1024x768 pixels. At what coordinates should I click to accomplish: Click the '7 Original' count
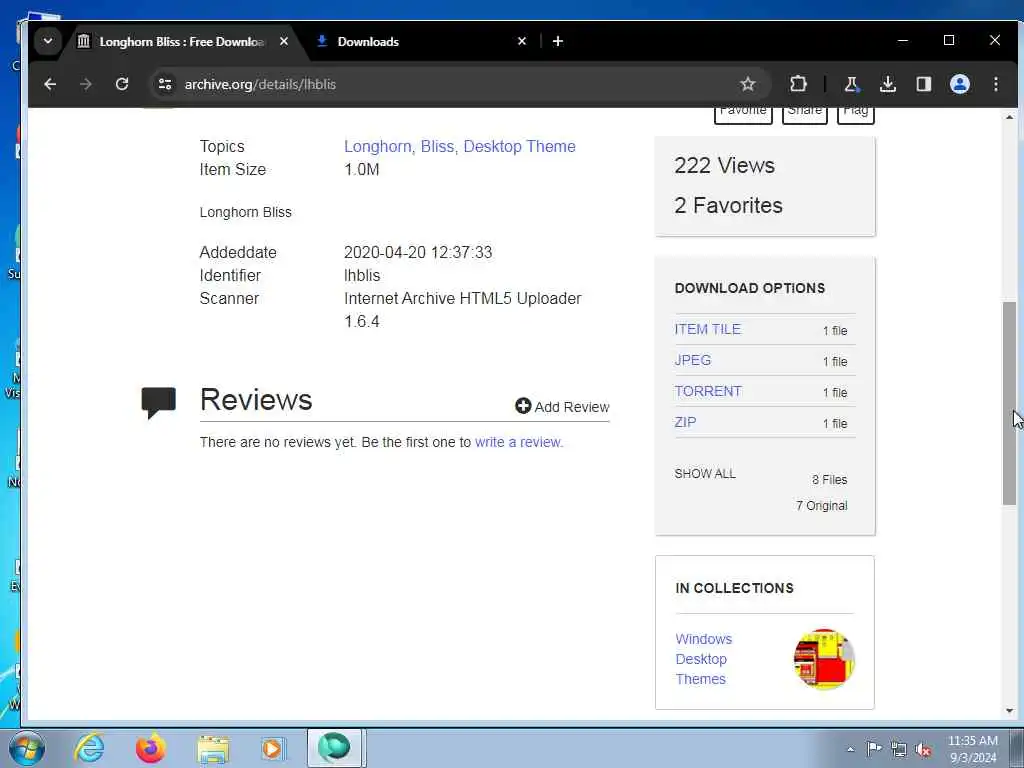click(x=822, y=505)
